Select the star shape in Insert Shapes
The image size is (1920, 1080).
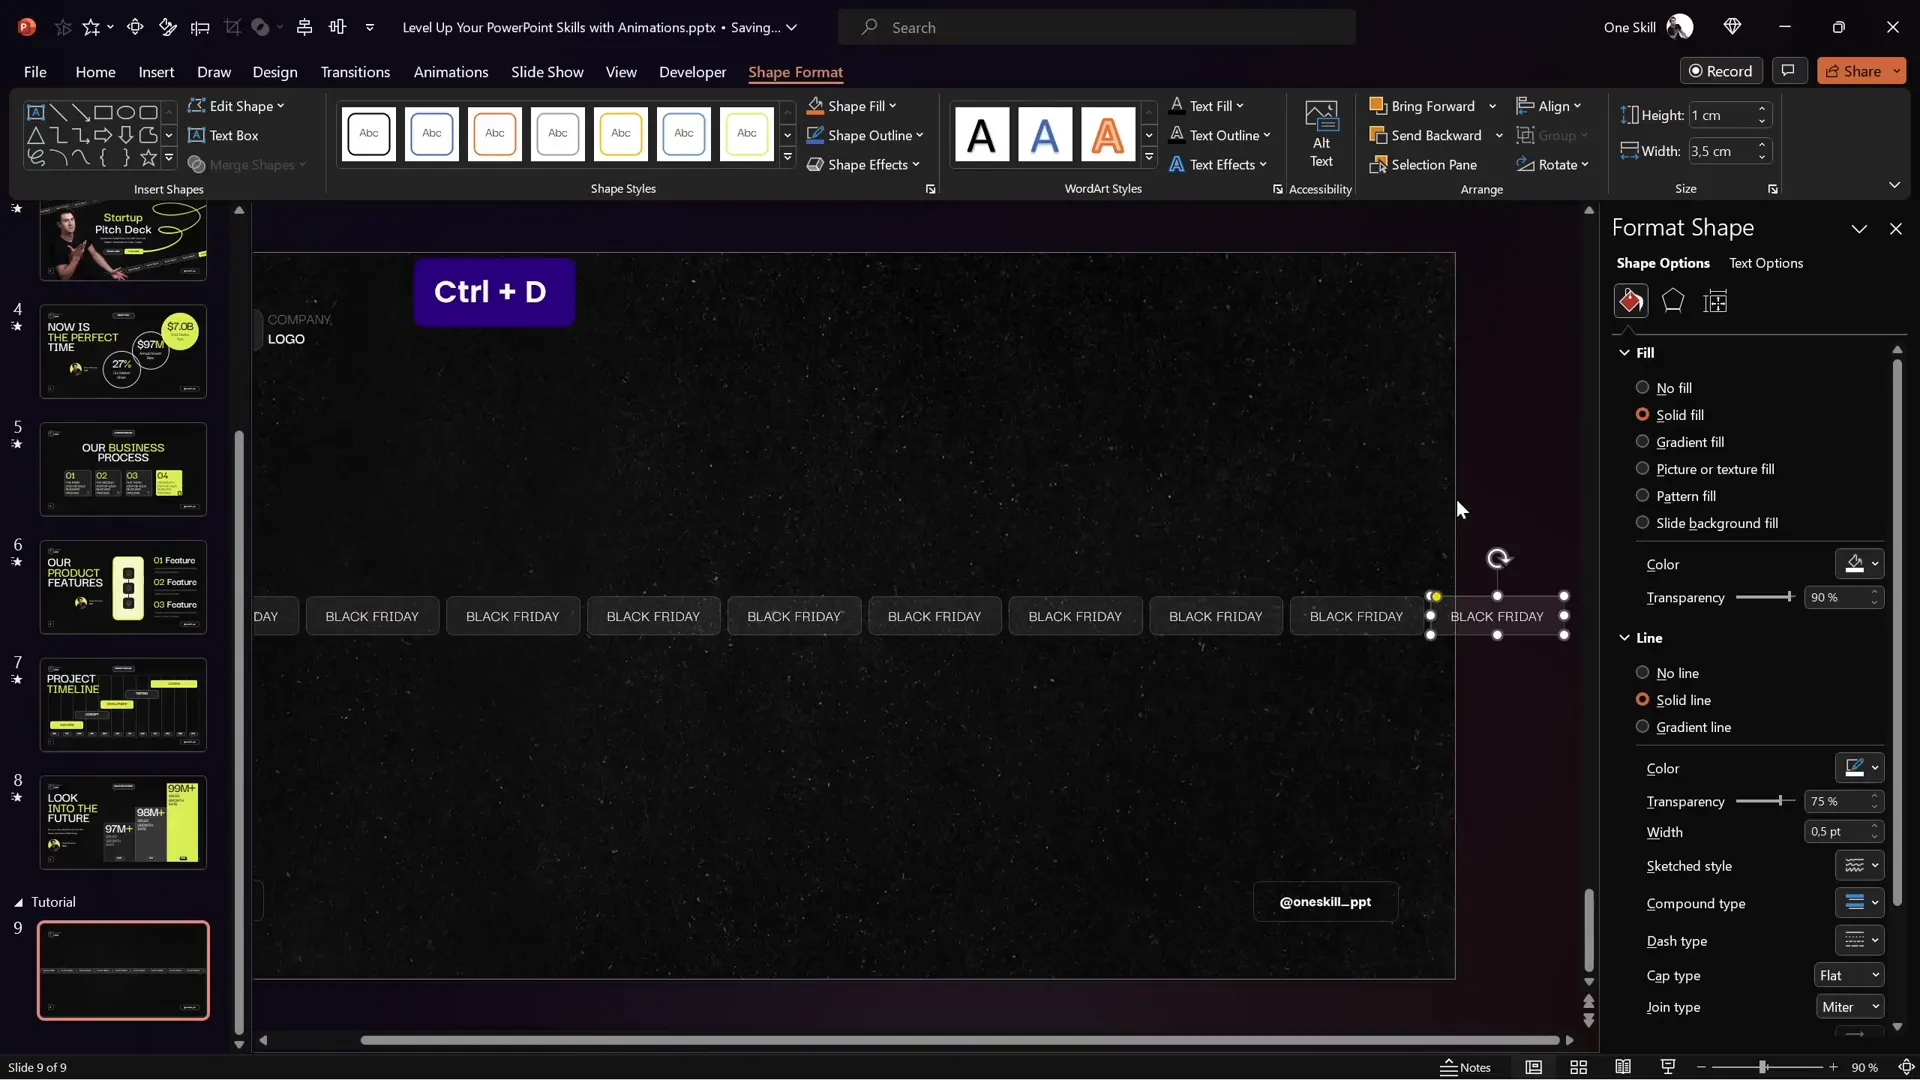click(x=148, y=157)
